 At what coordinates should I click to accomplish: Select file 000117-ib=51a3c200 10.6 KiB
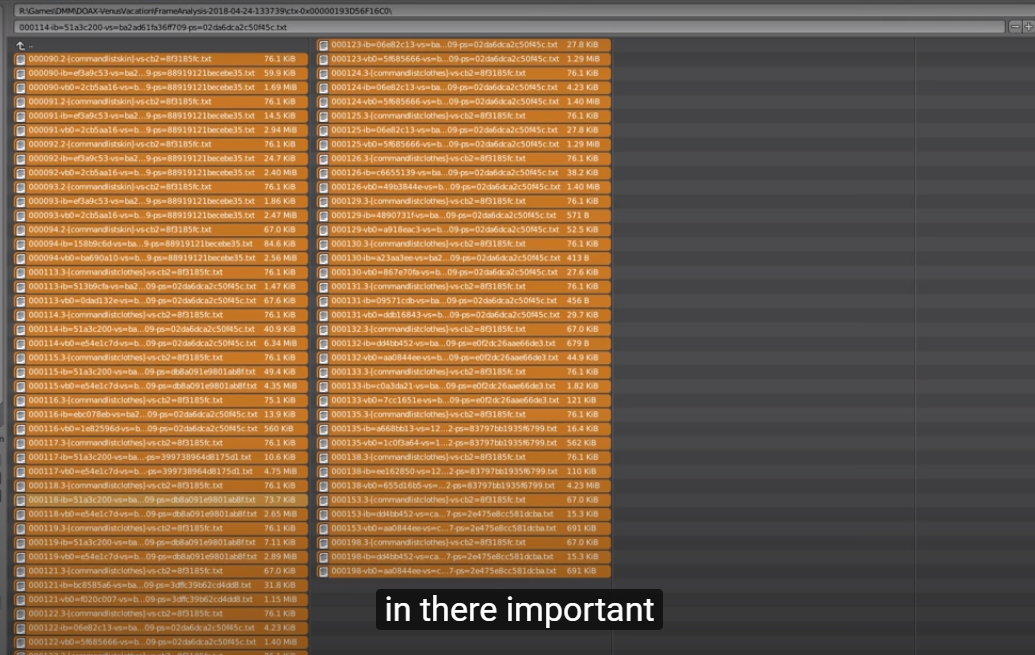point(161,457)
